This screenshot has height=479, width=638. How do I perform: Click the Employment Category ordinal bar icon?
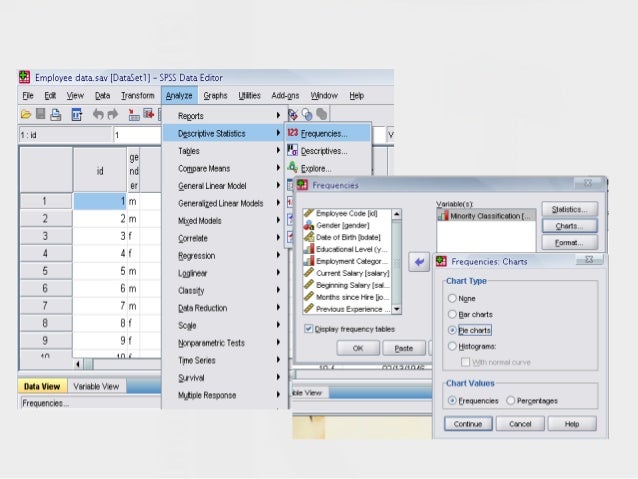pyautogui.click(x=309, y=261)
